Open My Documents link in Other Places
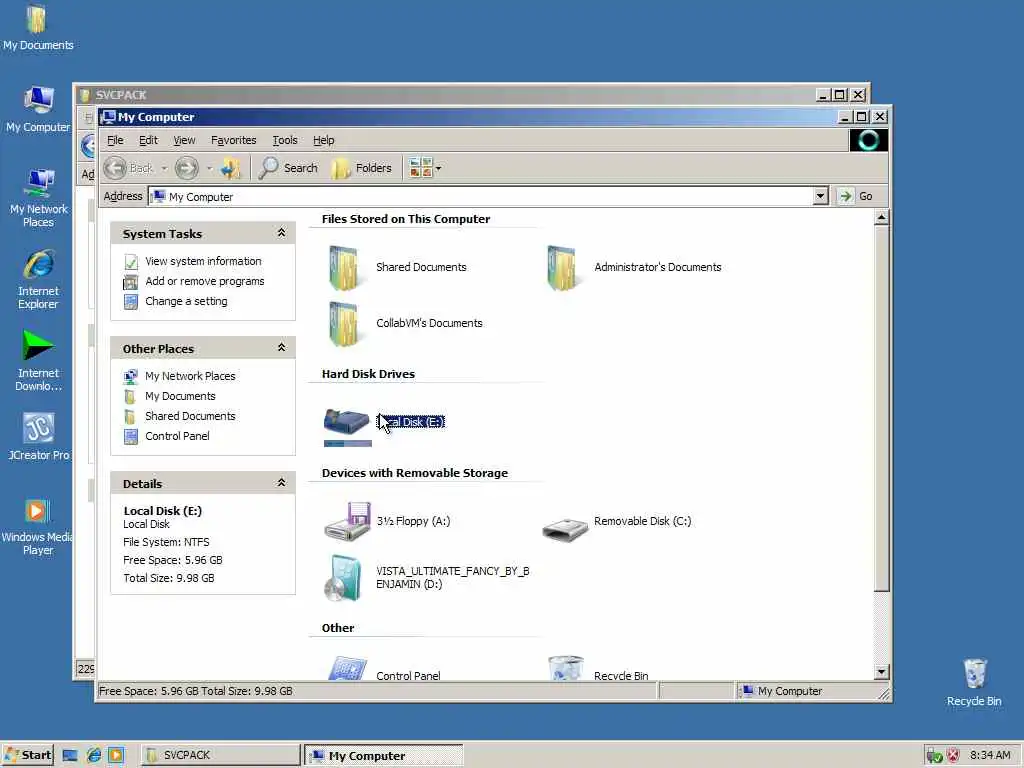 click(180, 396)
